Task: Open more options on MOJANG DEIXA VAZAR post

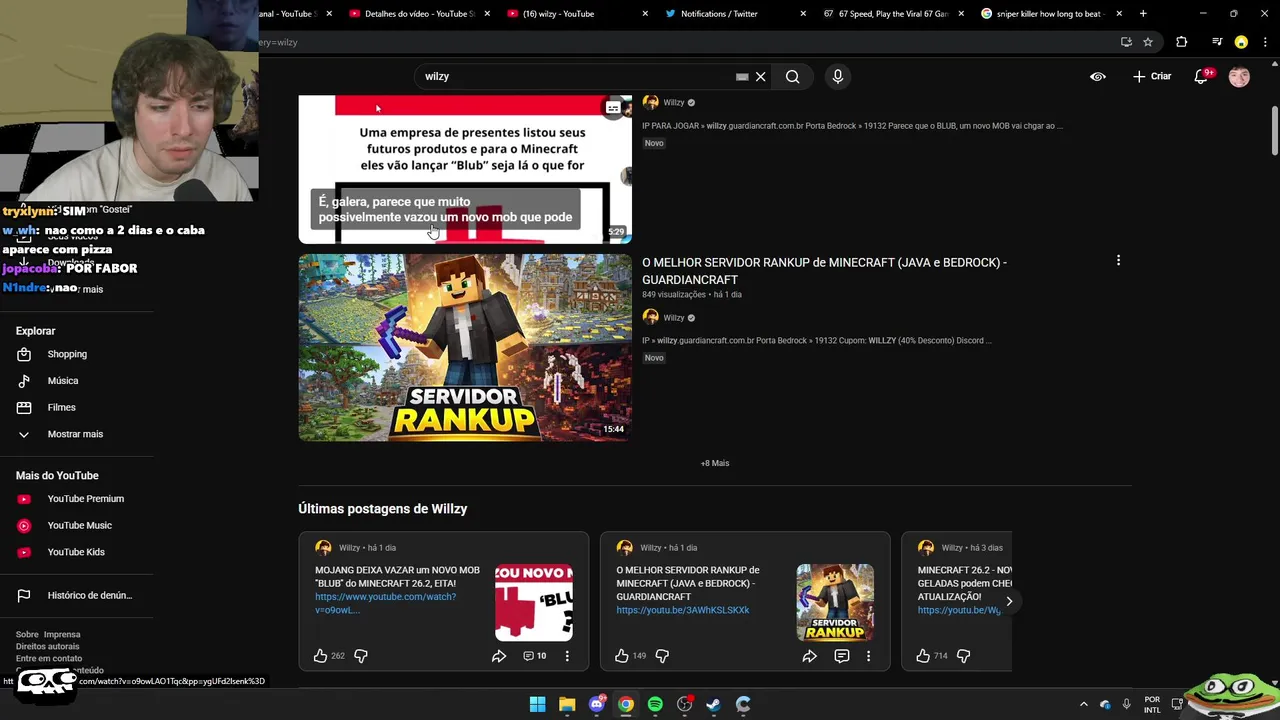Action: click(x=567, y=656)
